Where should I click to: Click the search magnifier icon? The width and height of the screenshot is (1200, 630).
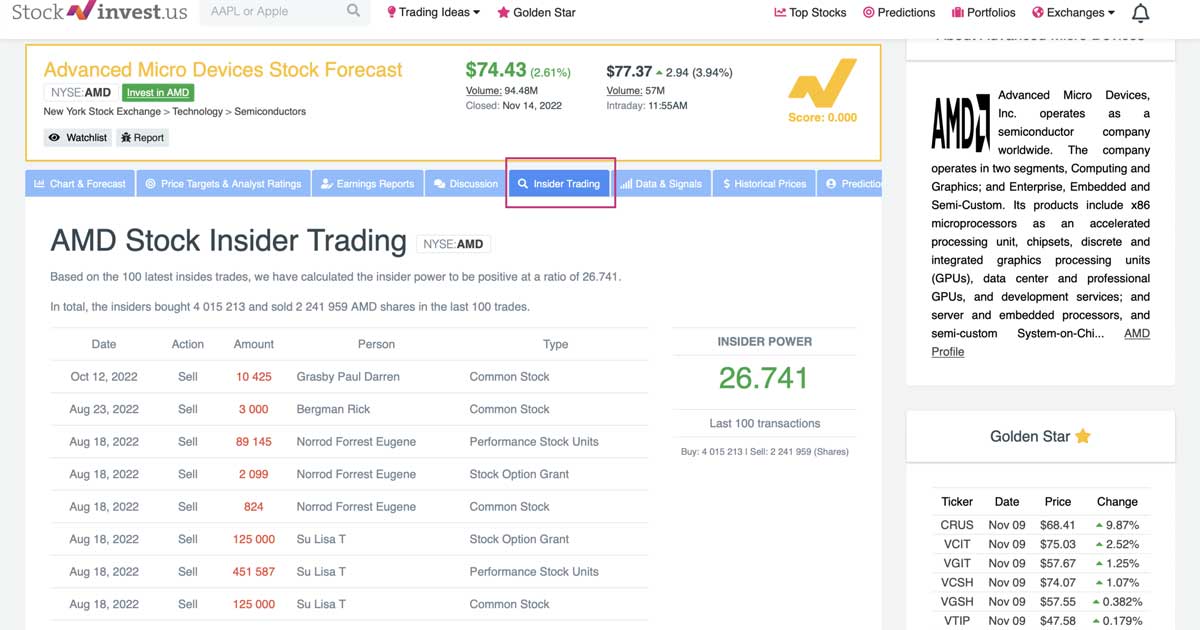(353, 11)
